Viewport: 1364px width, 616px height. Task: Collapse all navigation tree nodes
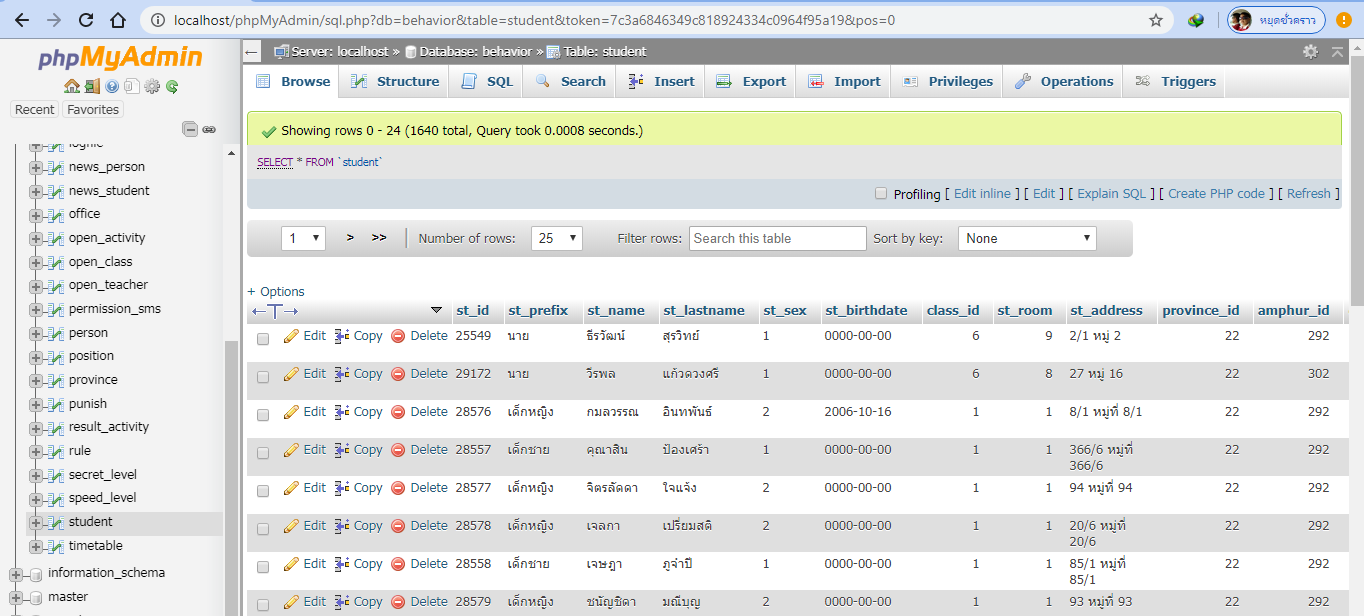(x=190, y=129)
